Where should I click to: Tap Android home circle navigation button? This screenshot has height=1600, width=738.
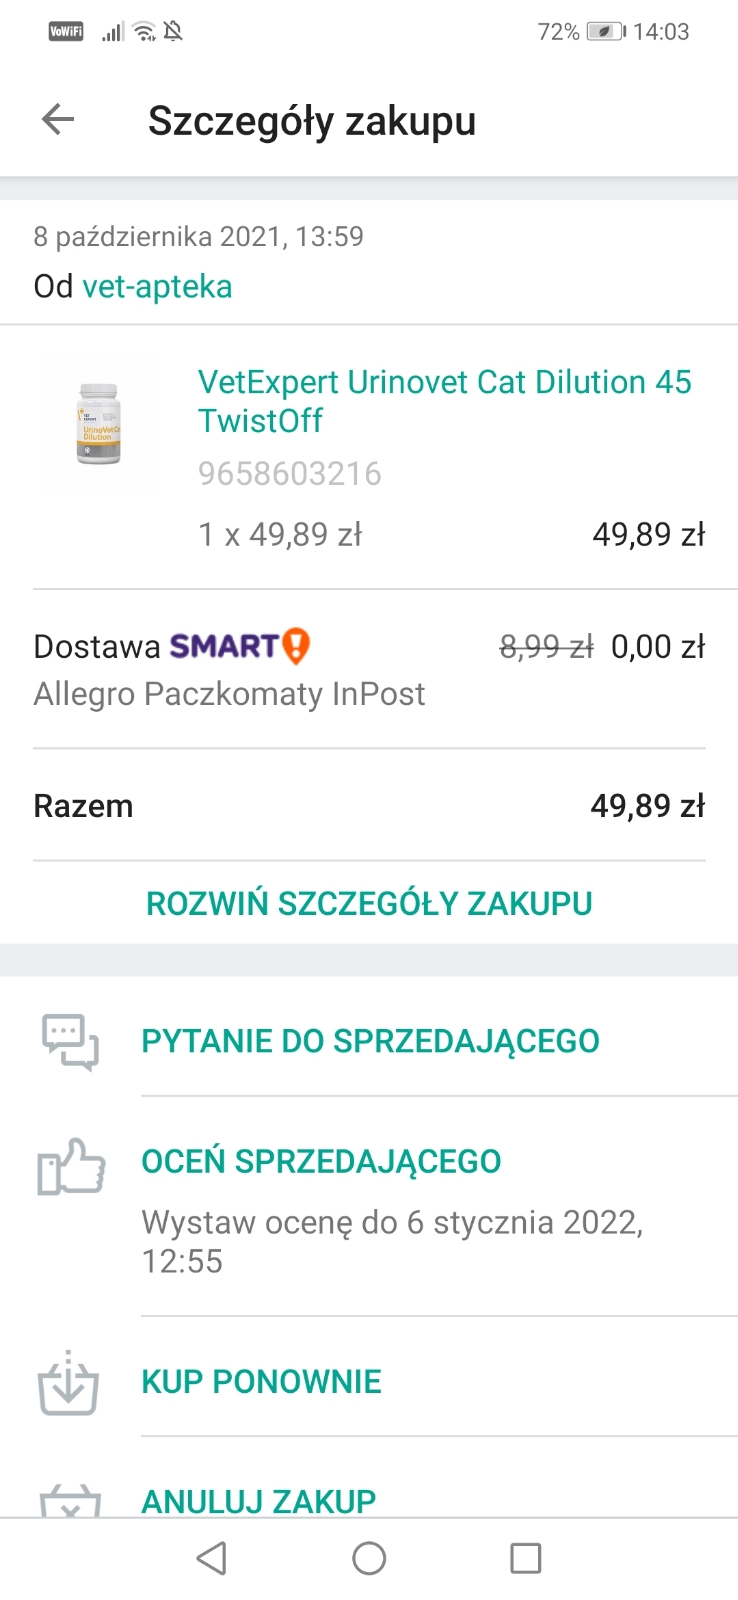(369, 1558)
